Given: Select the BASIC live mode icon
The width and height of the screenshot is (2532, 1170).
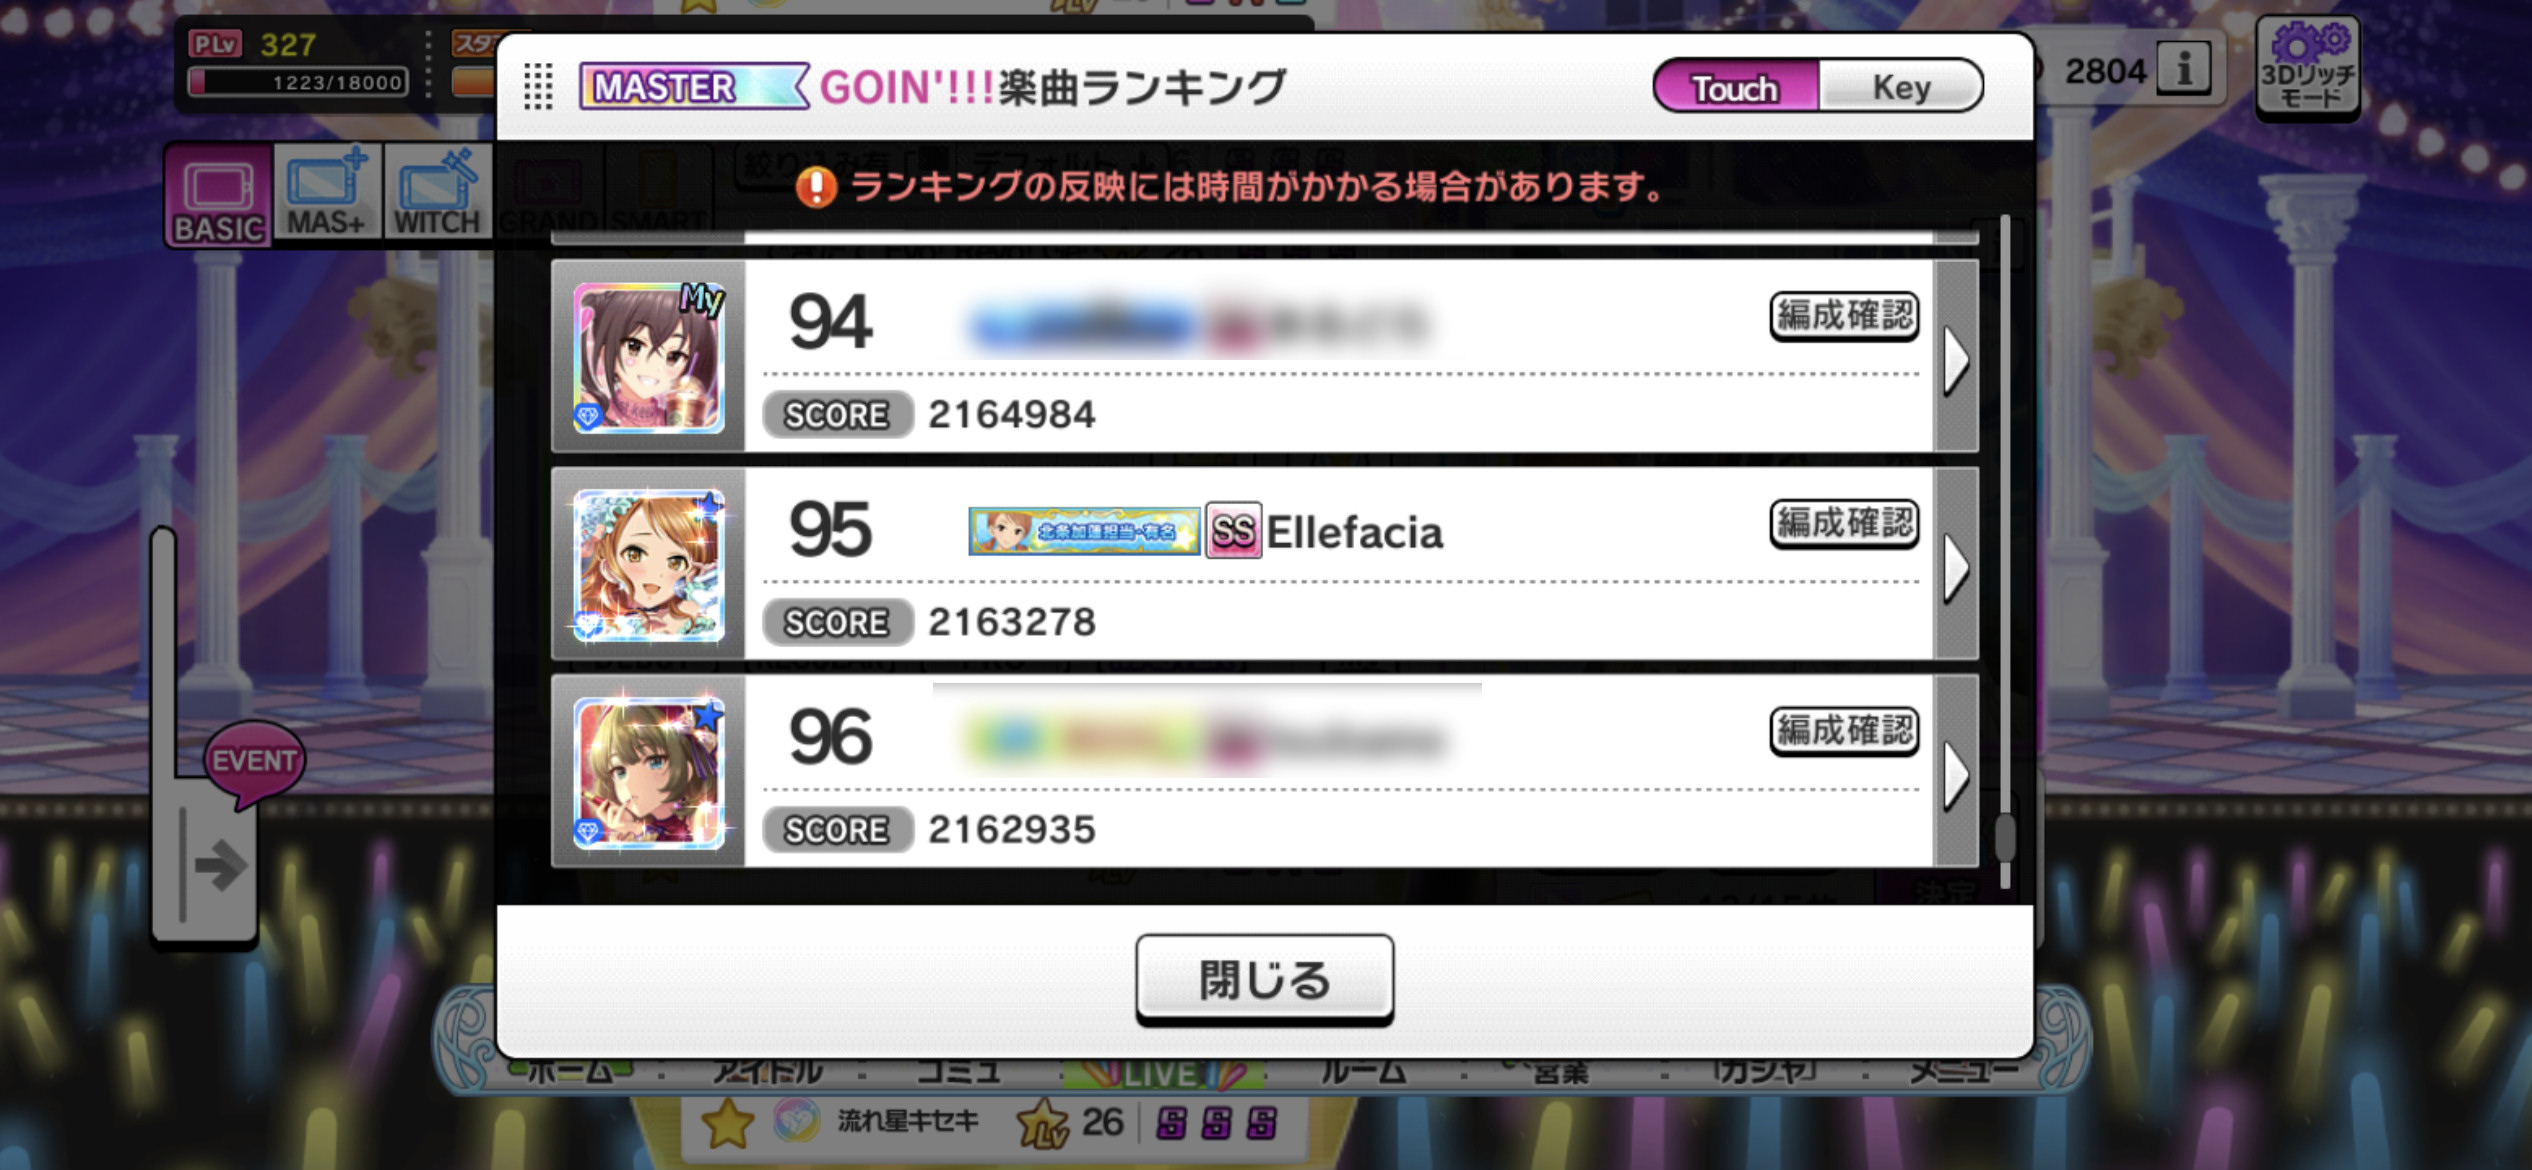Looking at the screenshot, I should pyautogui.click(x=218, y=195).
